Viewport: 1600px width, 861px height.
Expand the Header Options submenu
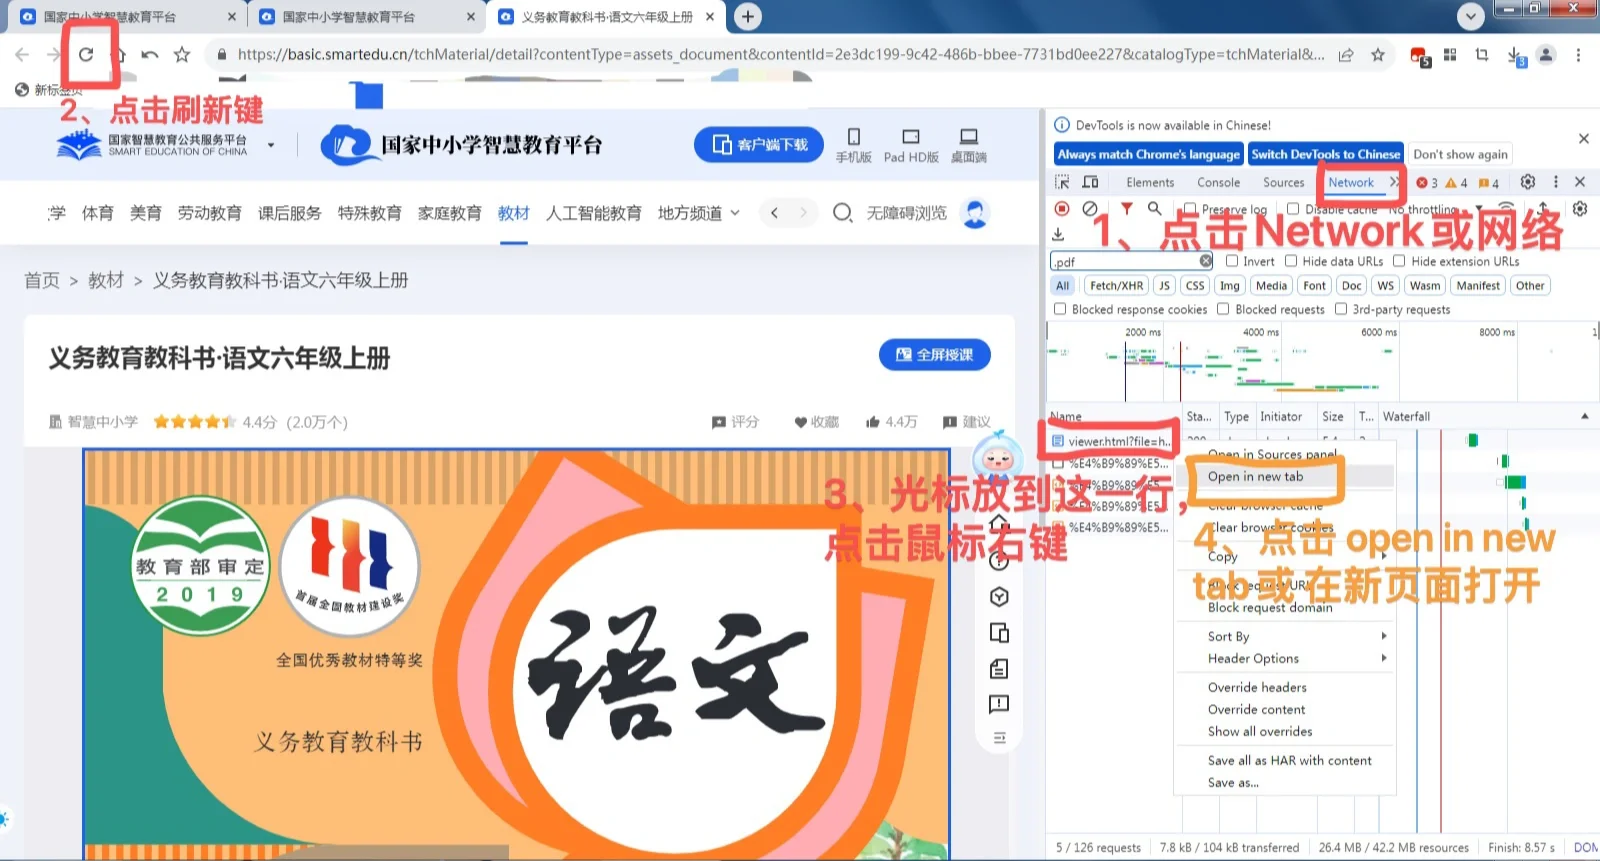tap(1286, 658)
